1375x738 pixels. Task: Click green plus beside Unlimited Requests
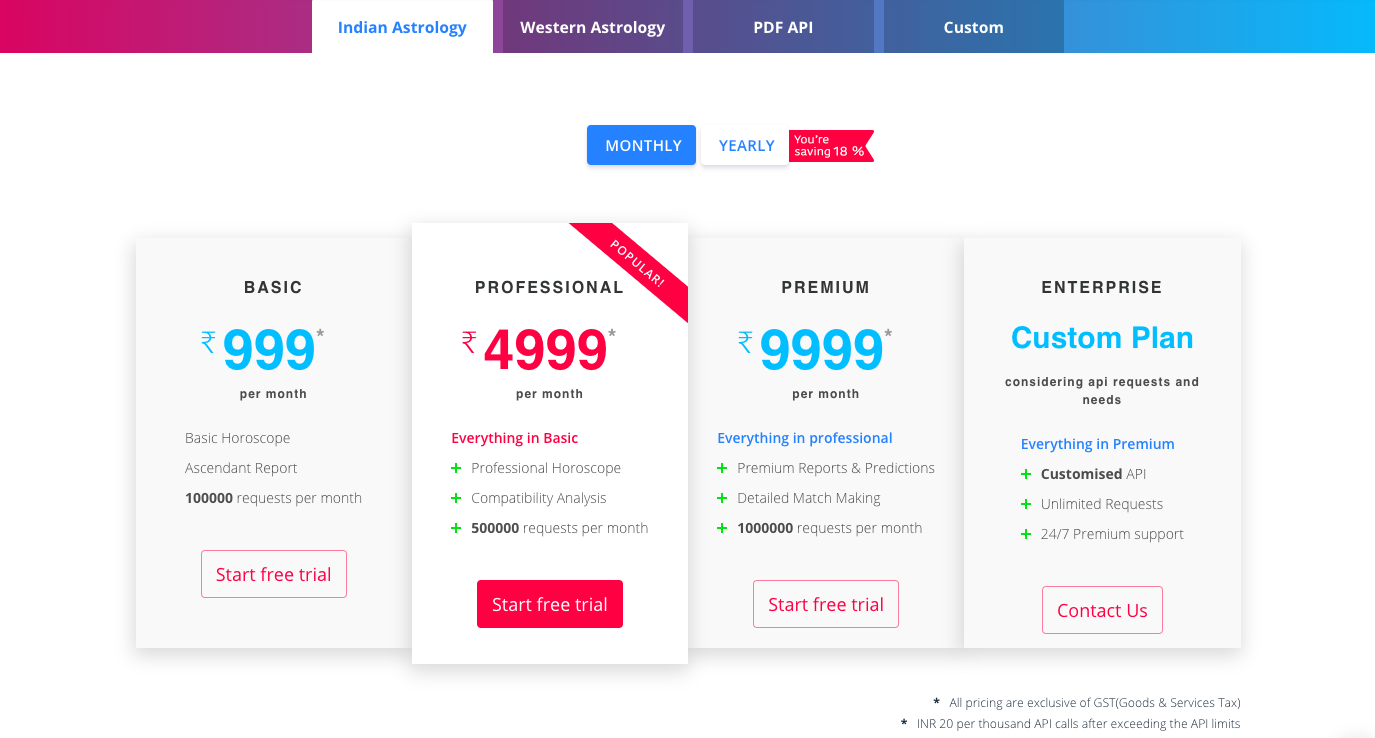[x=1026, y=504]
